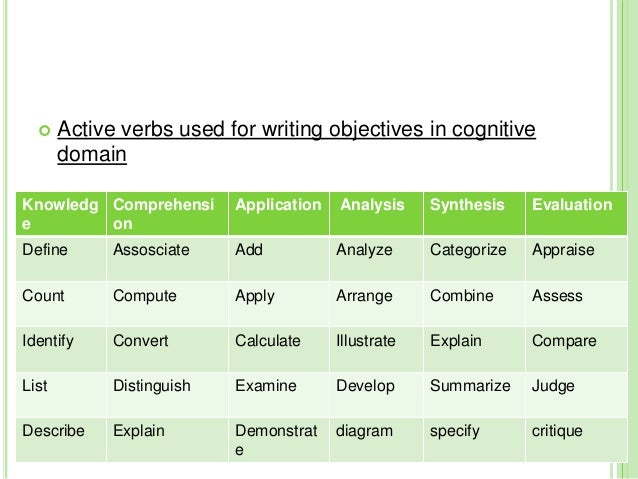638x479 pixels.
Task: Click the Define cell
Action: [61, 258]
